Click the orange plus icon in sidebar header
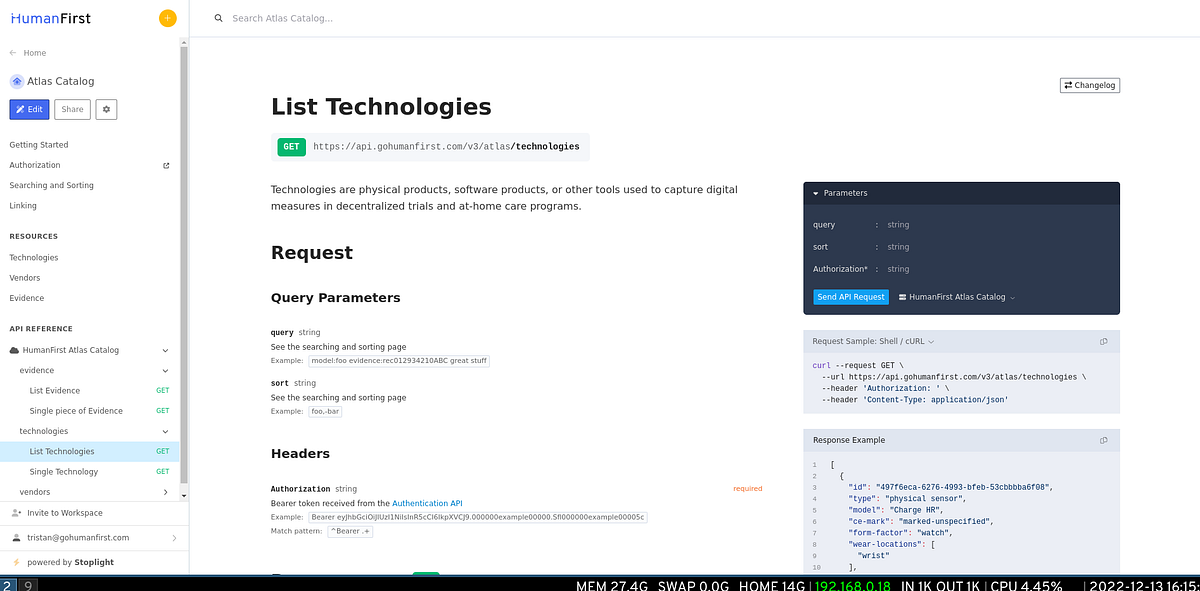This screenshot has height=591, width=1200. point(167,18)
